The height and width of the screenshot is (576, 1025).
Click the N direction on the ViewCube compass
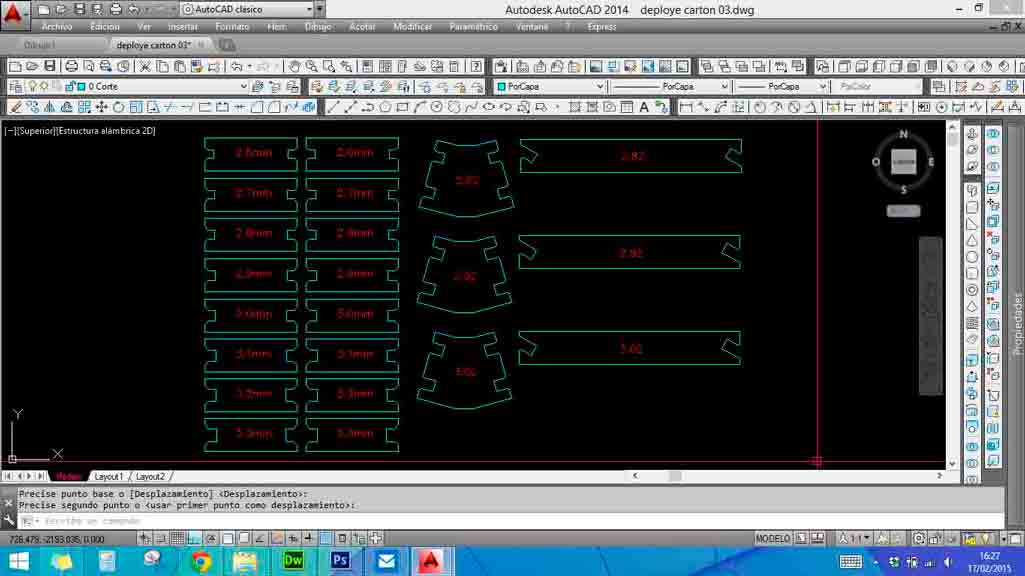pyautogui.click(x=903, y=134)
